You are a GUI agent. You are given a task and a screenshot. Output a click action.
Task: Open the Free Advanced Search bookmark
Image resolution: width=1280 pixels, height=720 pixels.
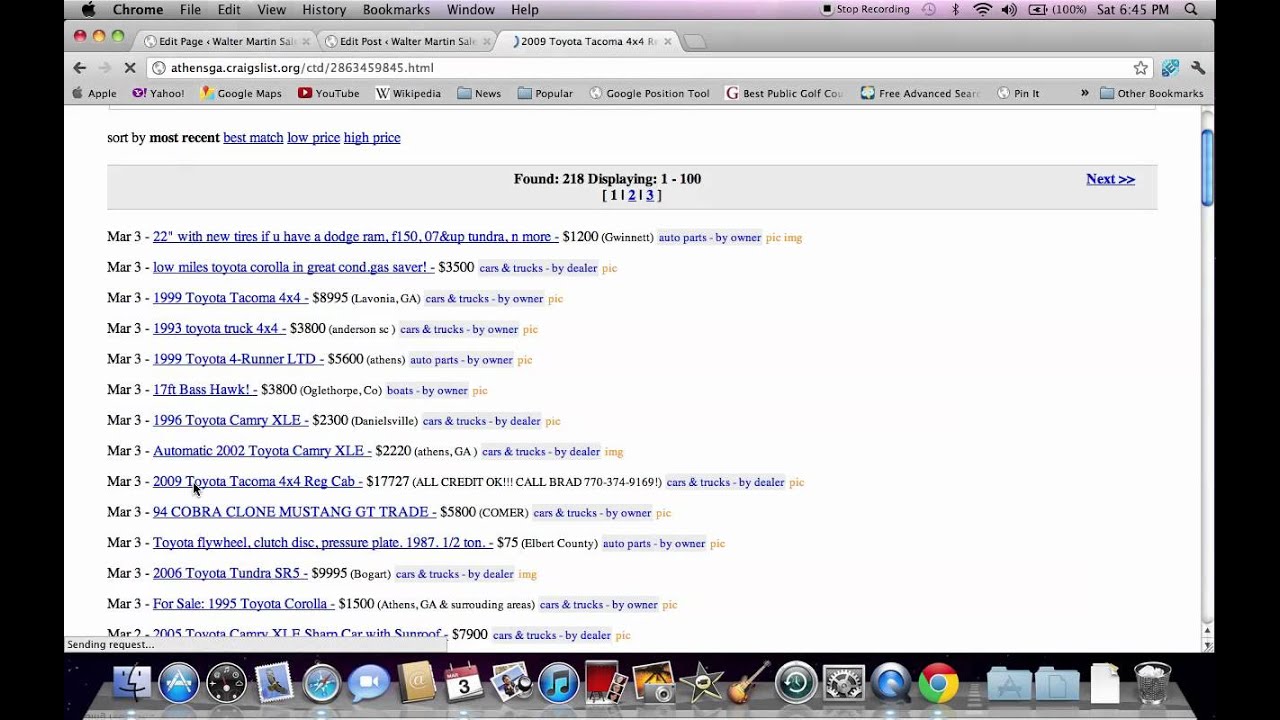[x=920, y=93]
